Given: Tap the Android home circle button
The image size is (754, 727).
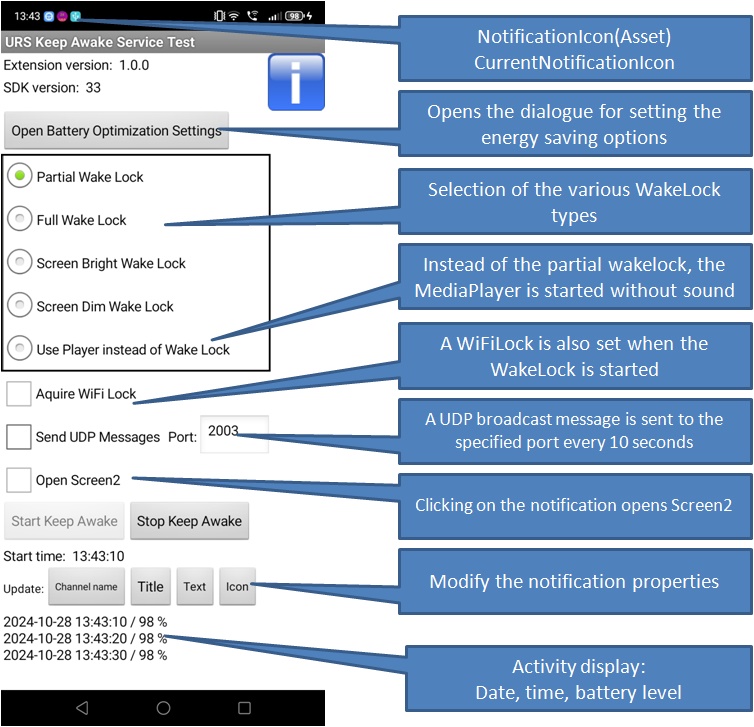Looking at the screenshot, I should pyautogui.click(x=163, y=708).
